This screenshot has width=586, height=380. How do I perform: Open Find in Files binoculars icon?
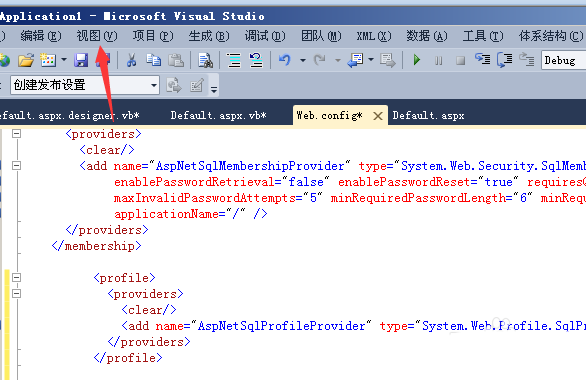205,60
